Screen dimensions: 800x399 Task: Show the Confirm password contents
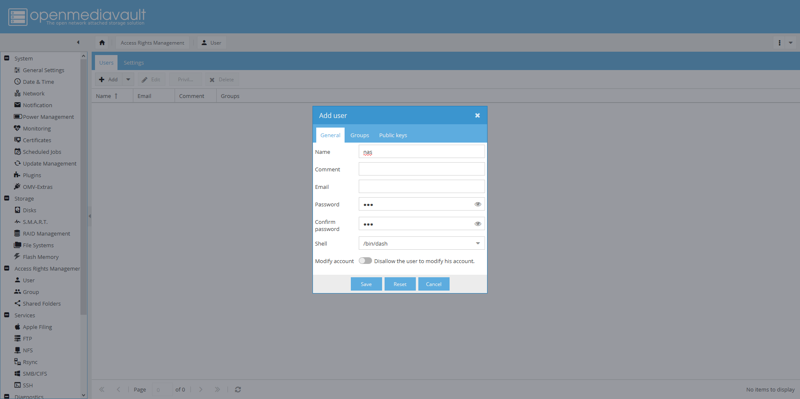tap(478, 223)
